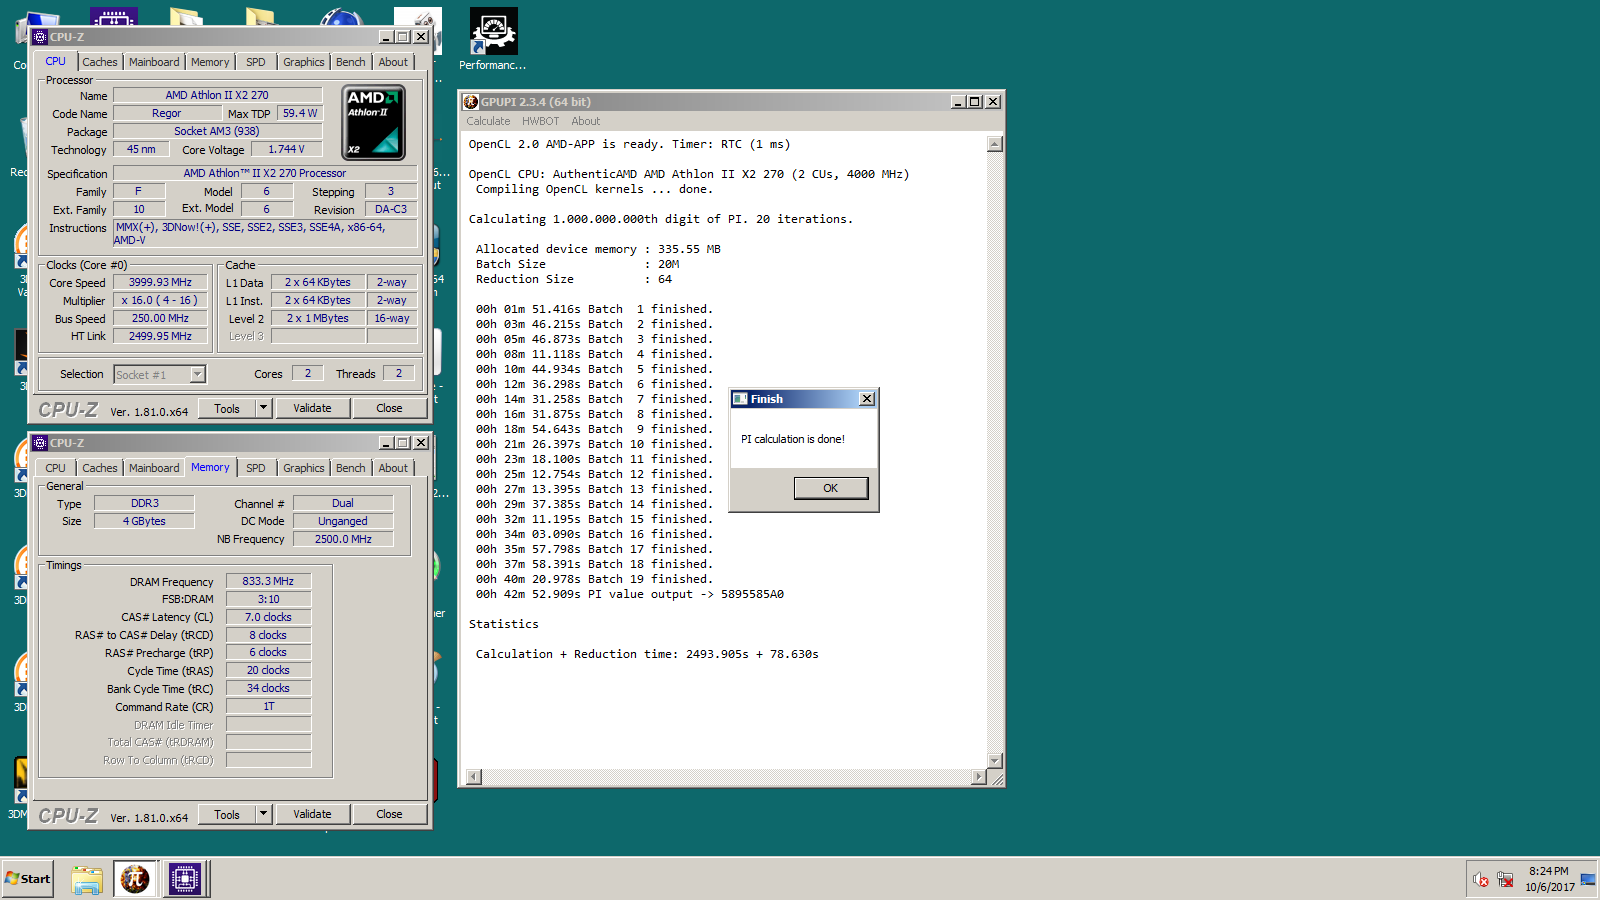Click the network disconnected tray icon

tap(1505, 880)
